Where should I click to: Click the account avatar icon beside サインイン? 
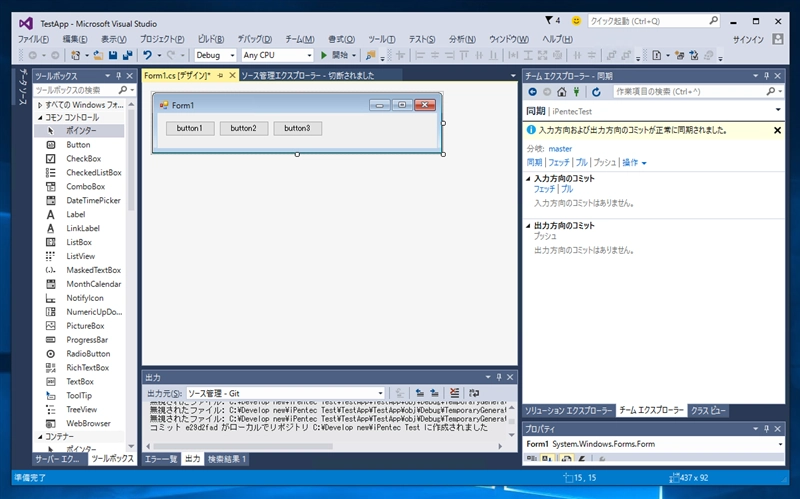tap(778, 39)
